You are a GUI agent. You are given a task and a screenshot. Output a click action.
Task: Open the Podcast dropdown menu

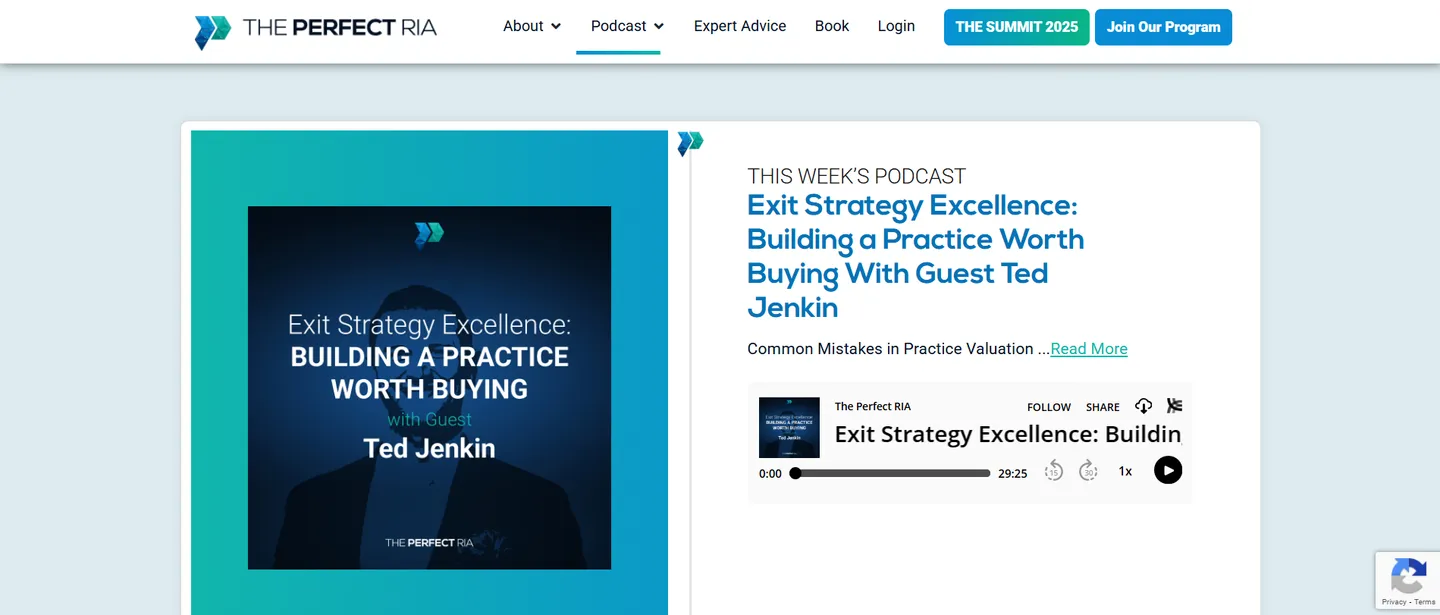point(627,27)
